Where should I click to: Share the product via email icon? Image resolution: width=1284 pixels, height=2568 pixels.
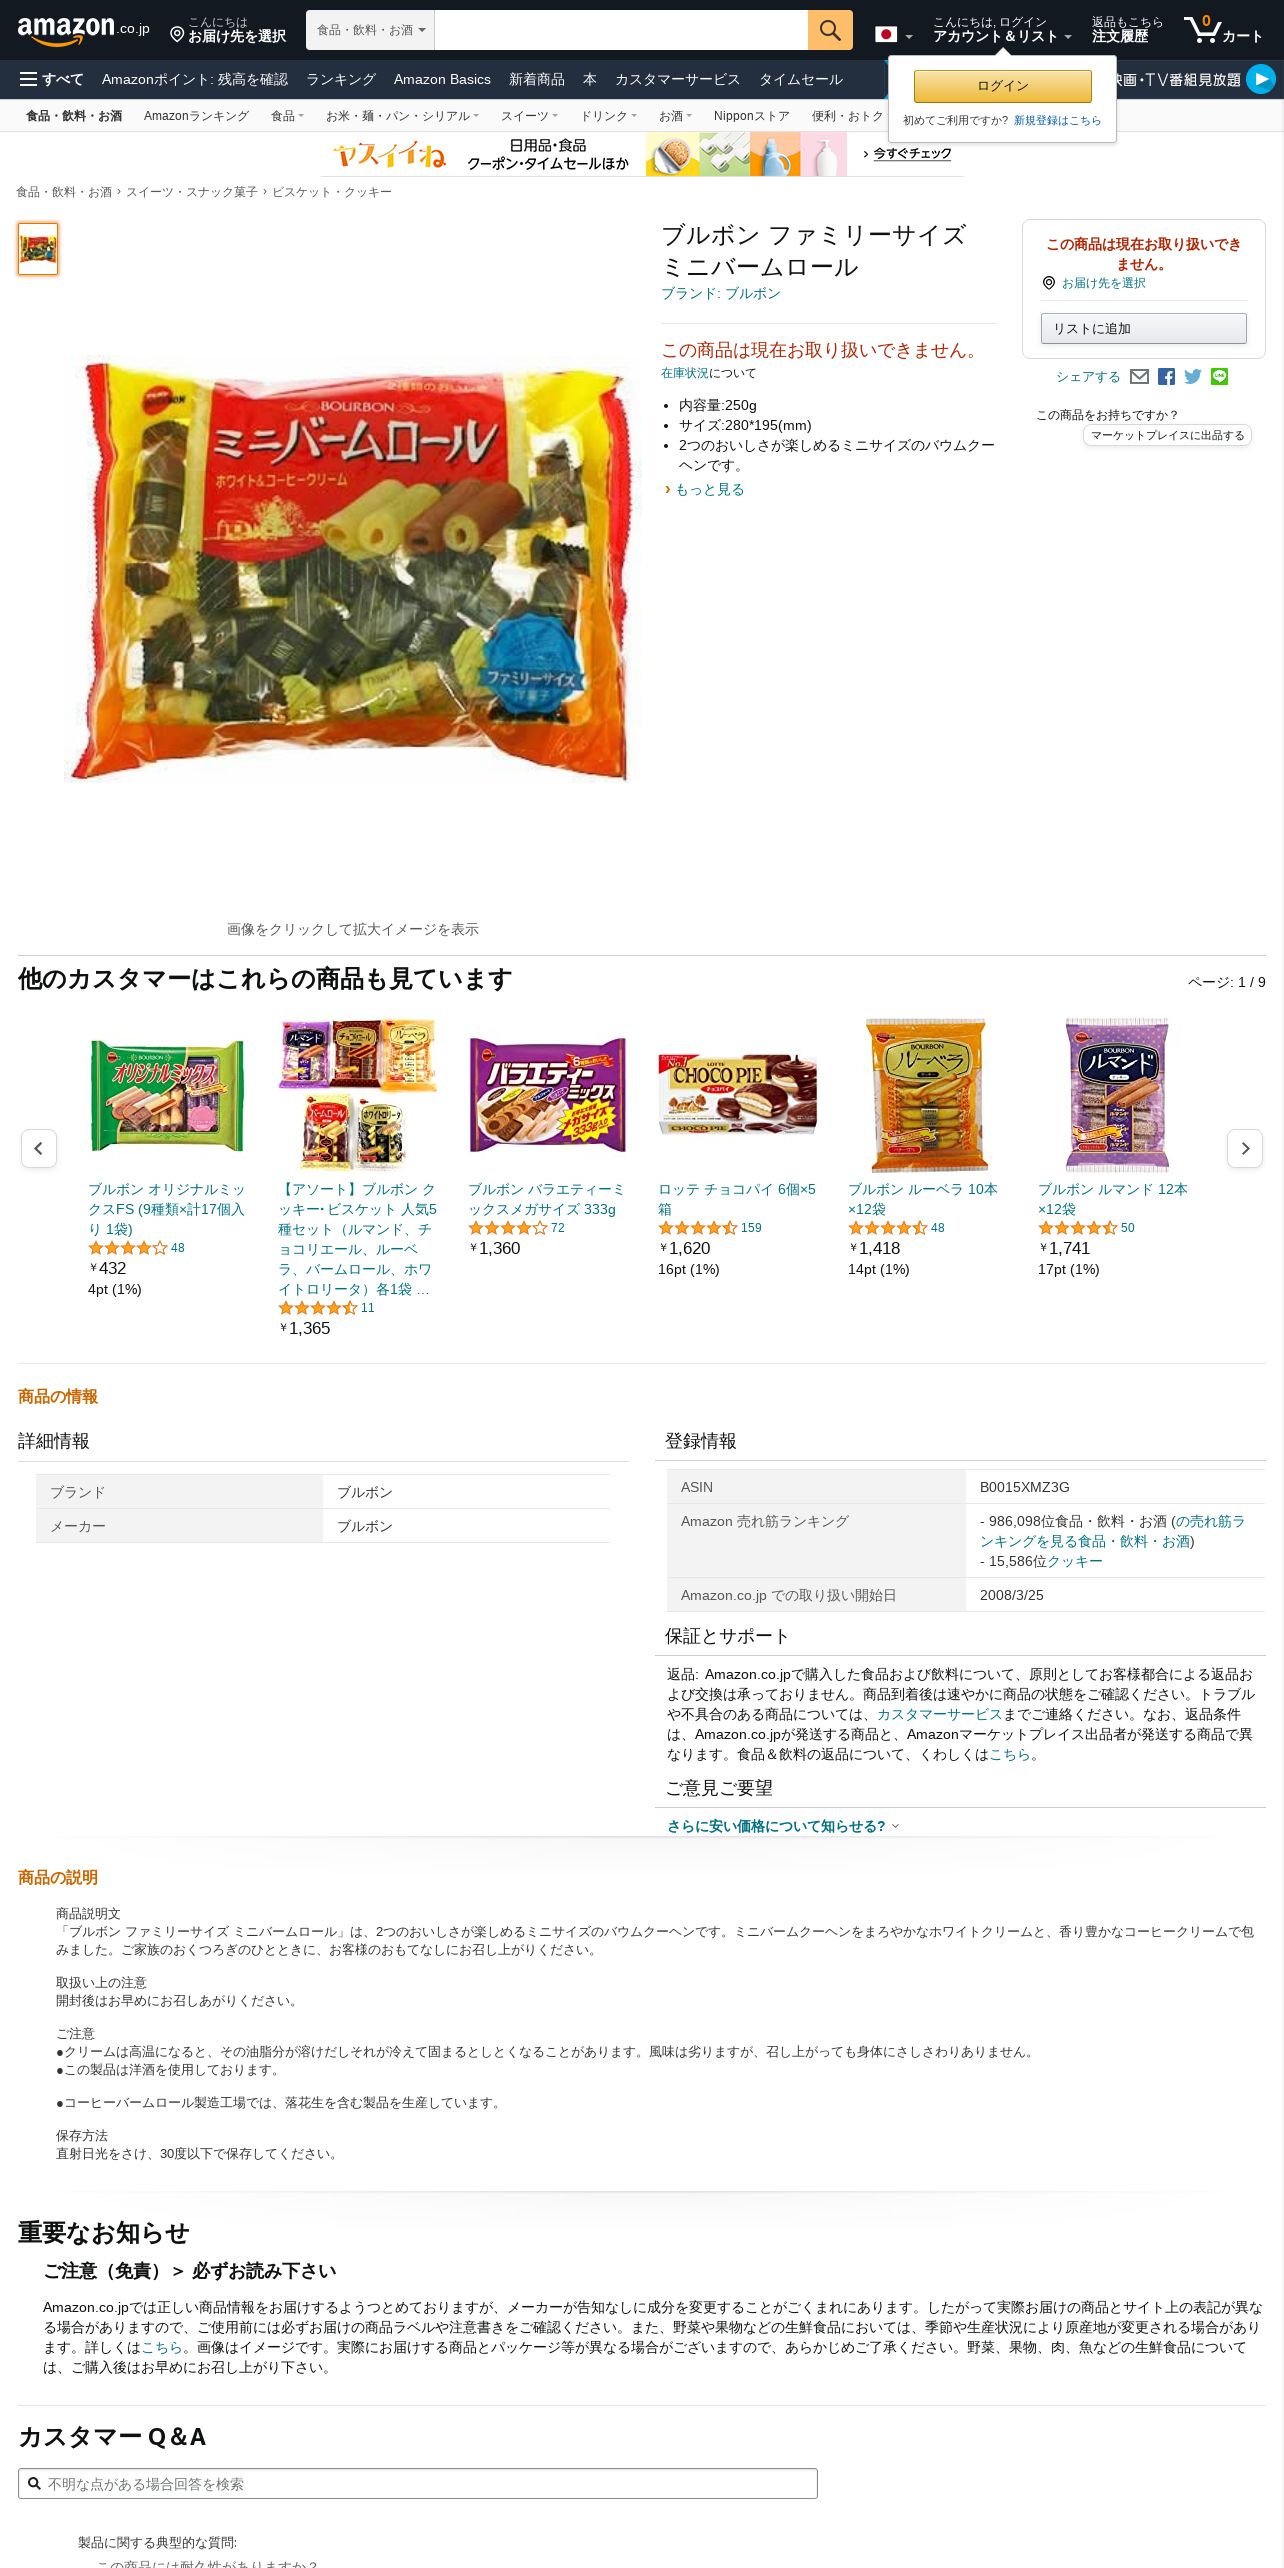point(1139,377)
